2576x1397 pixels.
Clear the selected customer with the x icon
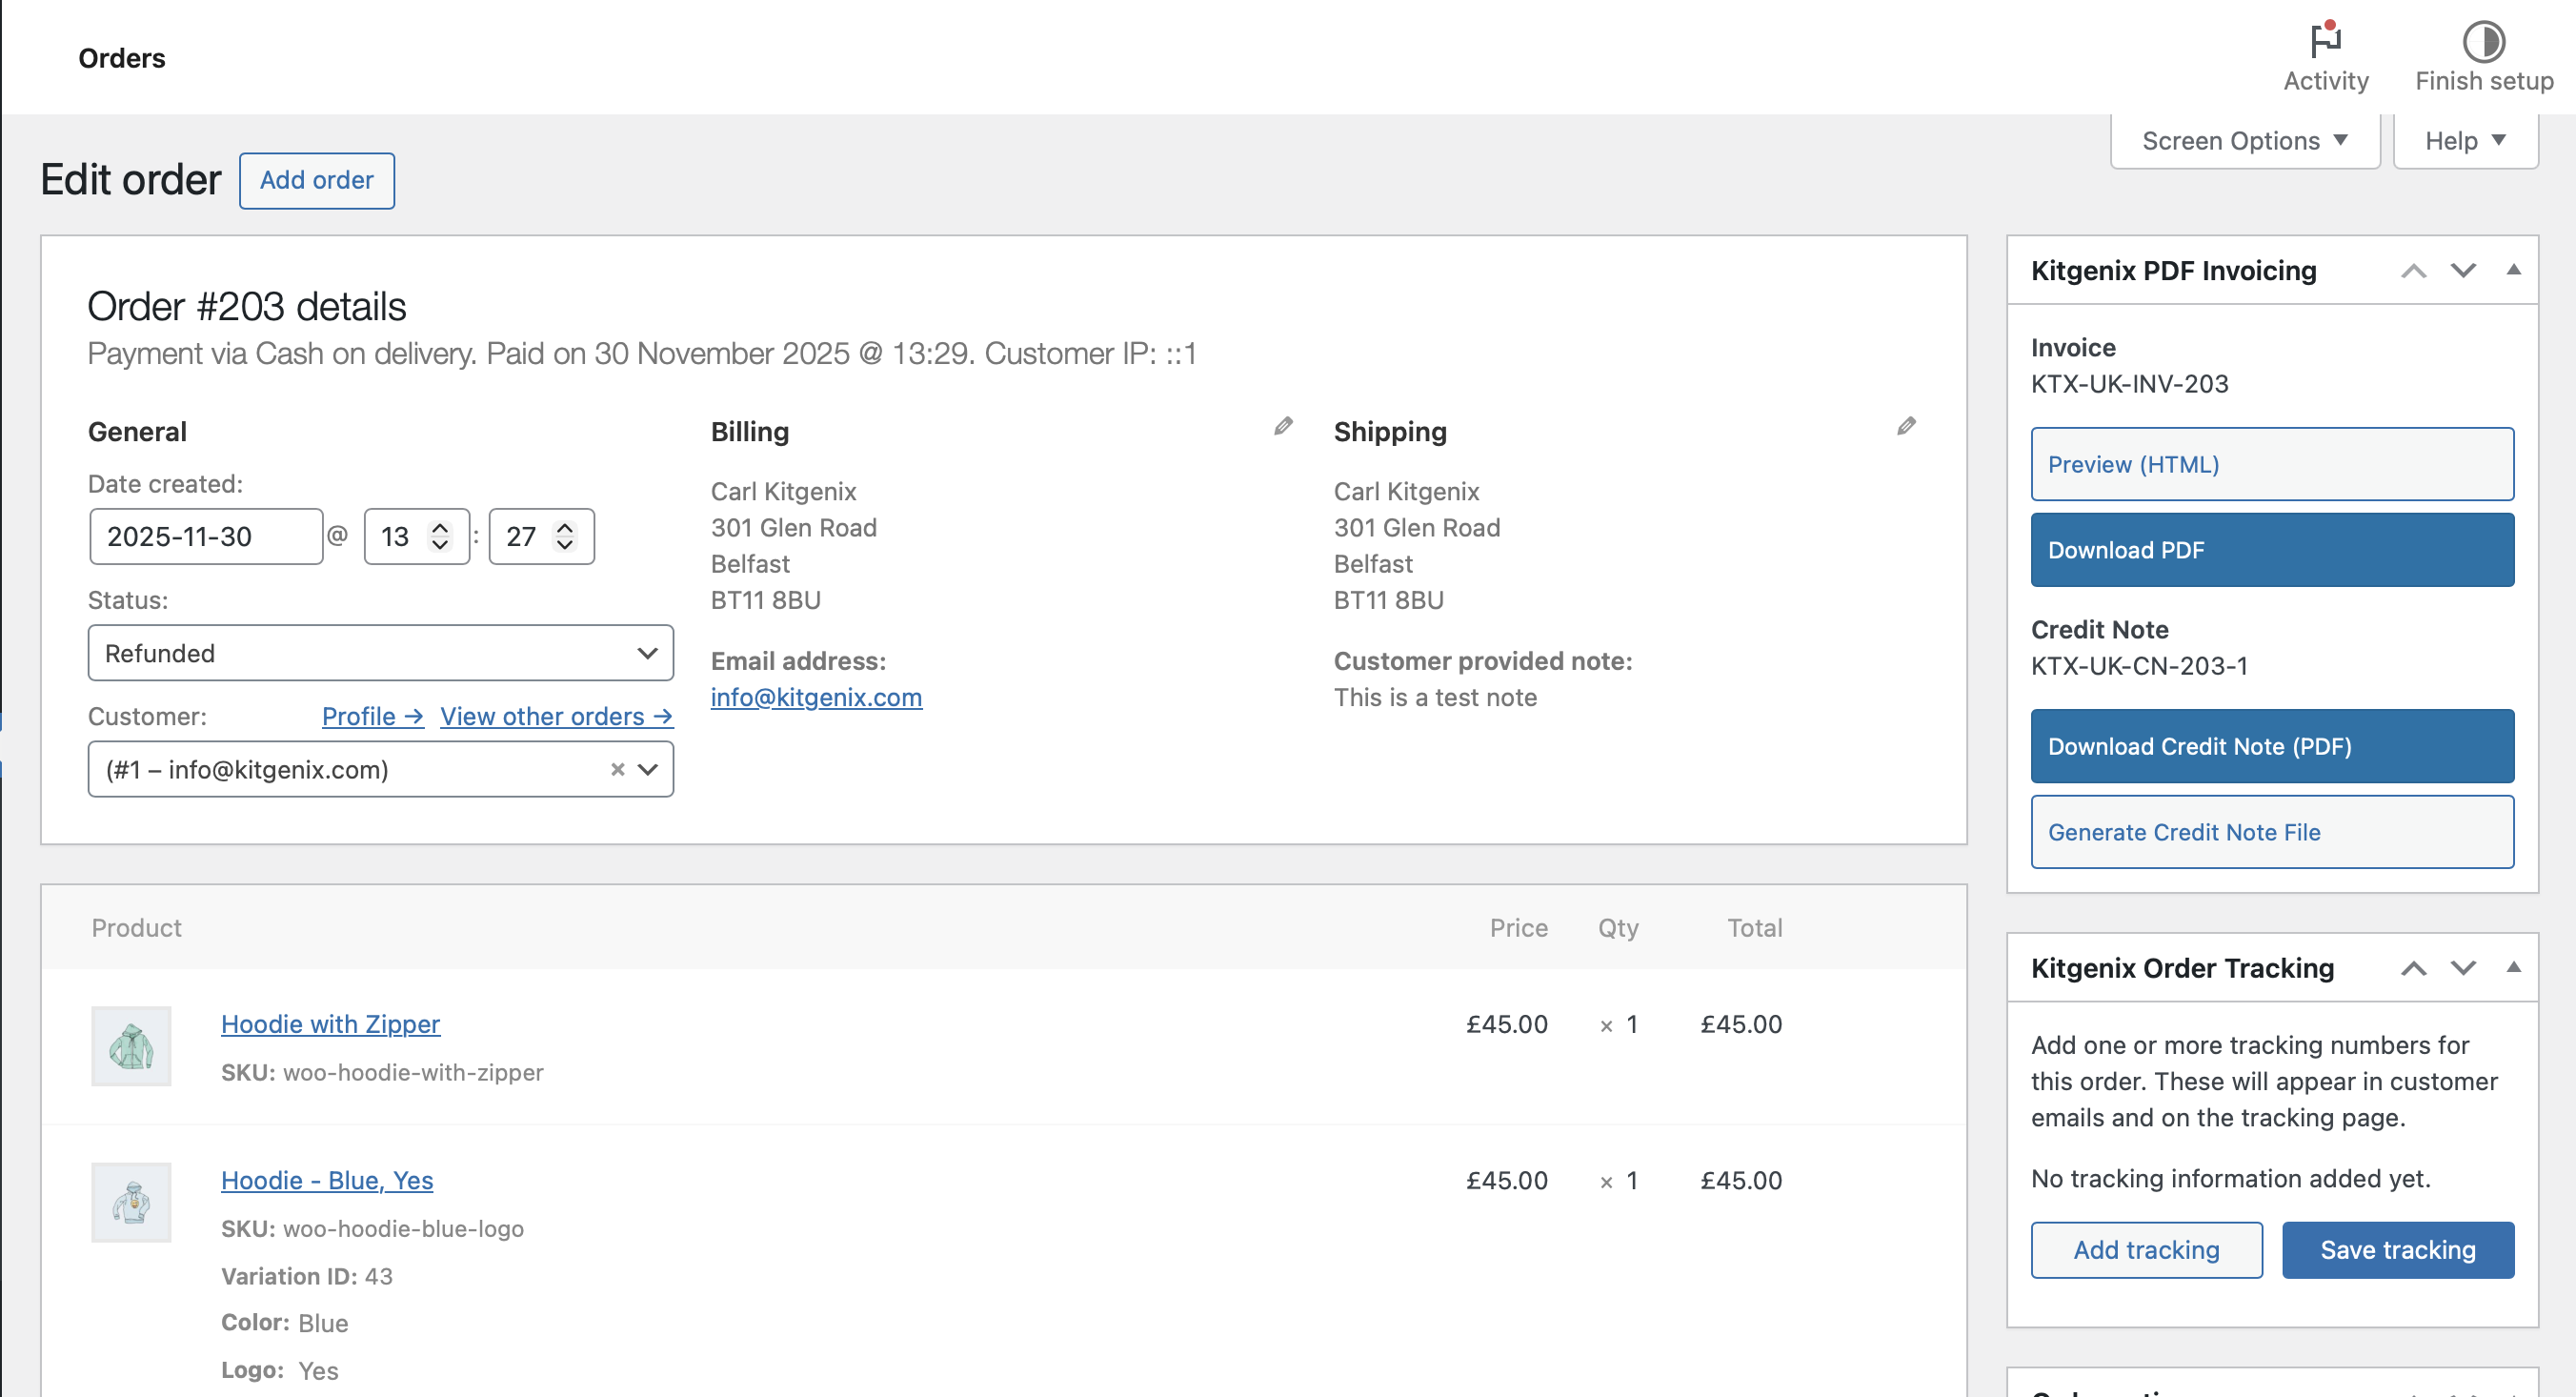coord(616,769)
